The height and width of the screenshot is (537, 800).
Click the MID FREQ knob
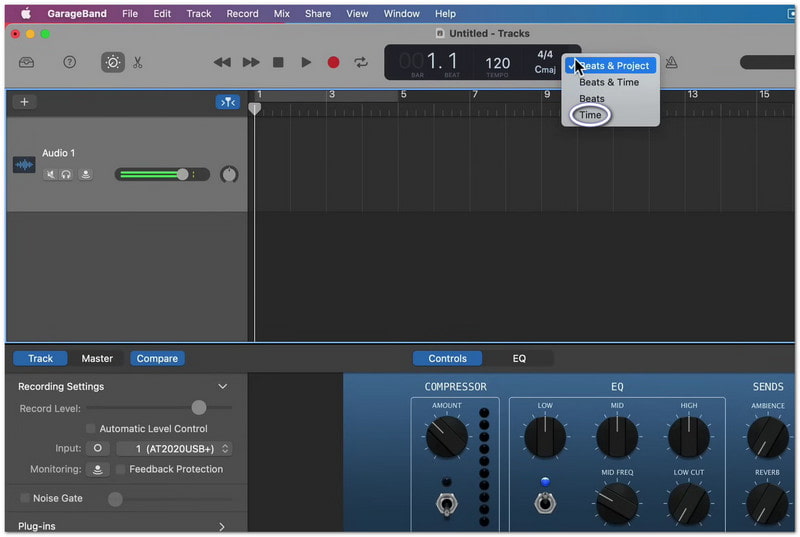tap(617, 504)
